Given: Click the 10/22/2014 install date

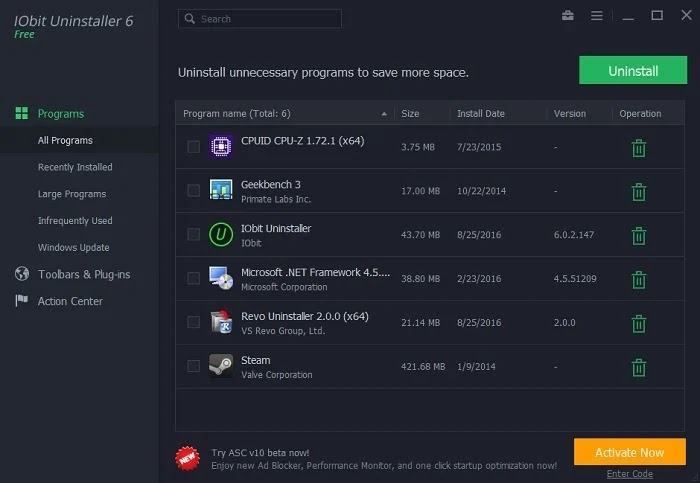Looking at the screenshot, I should (x=481, y=191).
